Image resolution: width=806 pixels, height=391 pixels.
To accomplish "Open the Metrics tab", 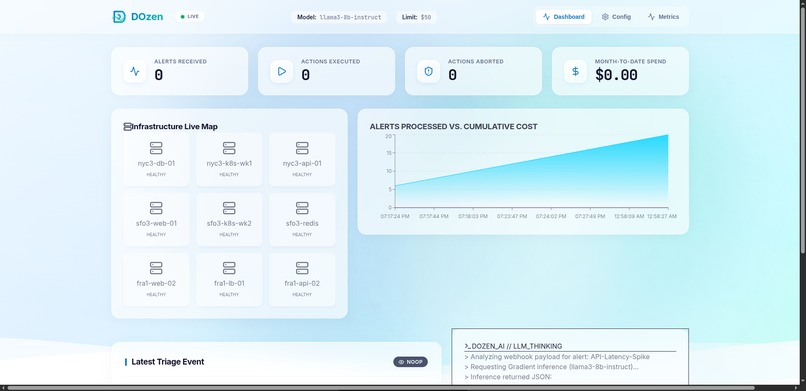I will pyautogui.click(x=663, y=17).
